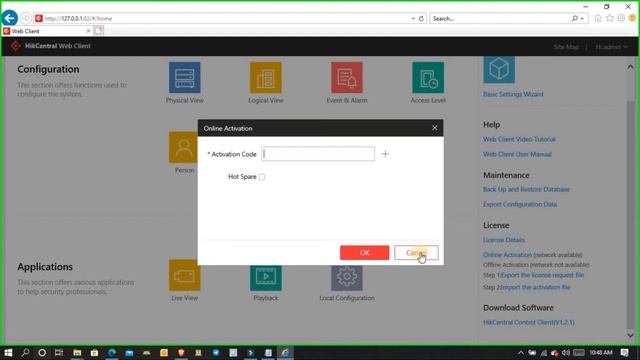Image resolution: width=640 pixels, height=360 pixels.
Task: Download HikCentral Control Client(V1.2.1)
Action: tap(529, 322)
